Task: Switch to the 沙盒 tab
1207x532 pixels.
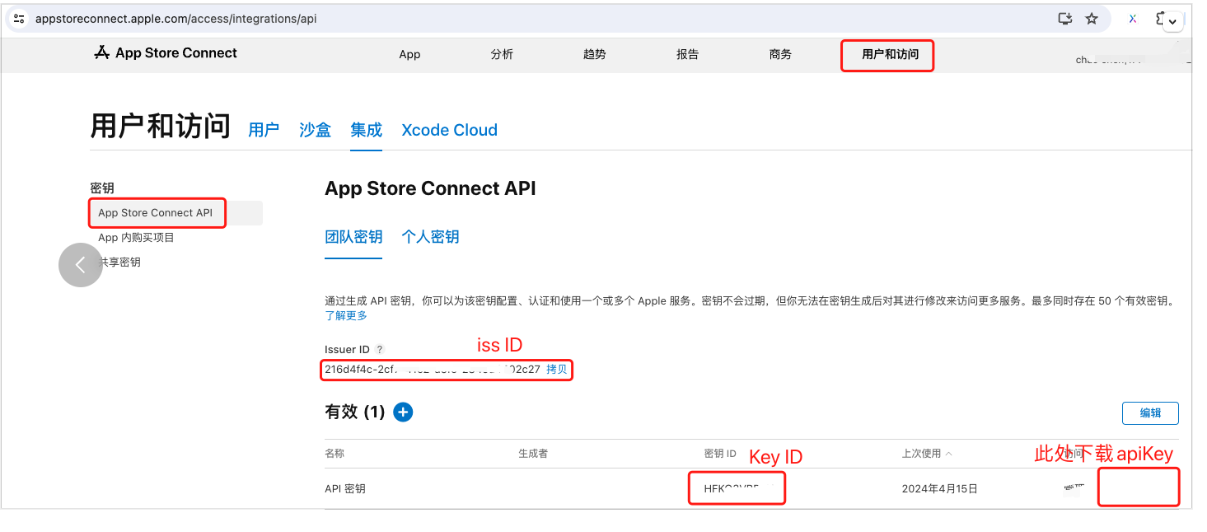Action: pyautogui.click(x=315, y=130)
